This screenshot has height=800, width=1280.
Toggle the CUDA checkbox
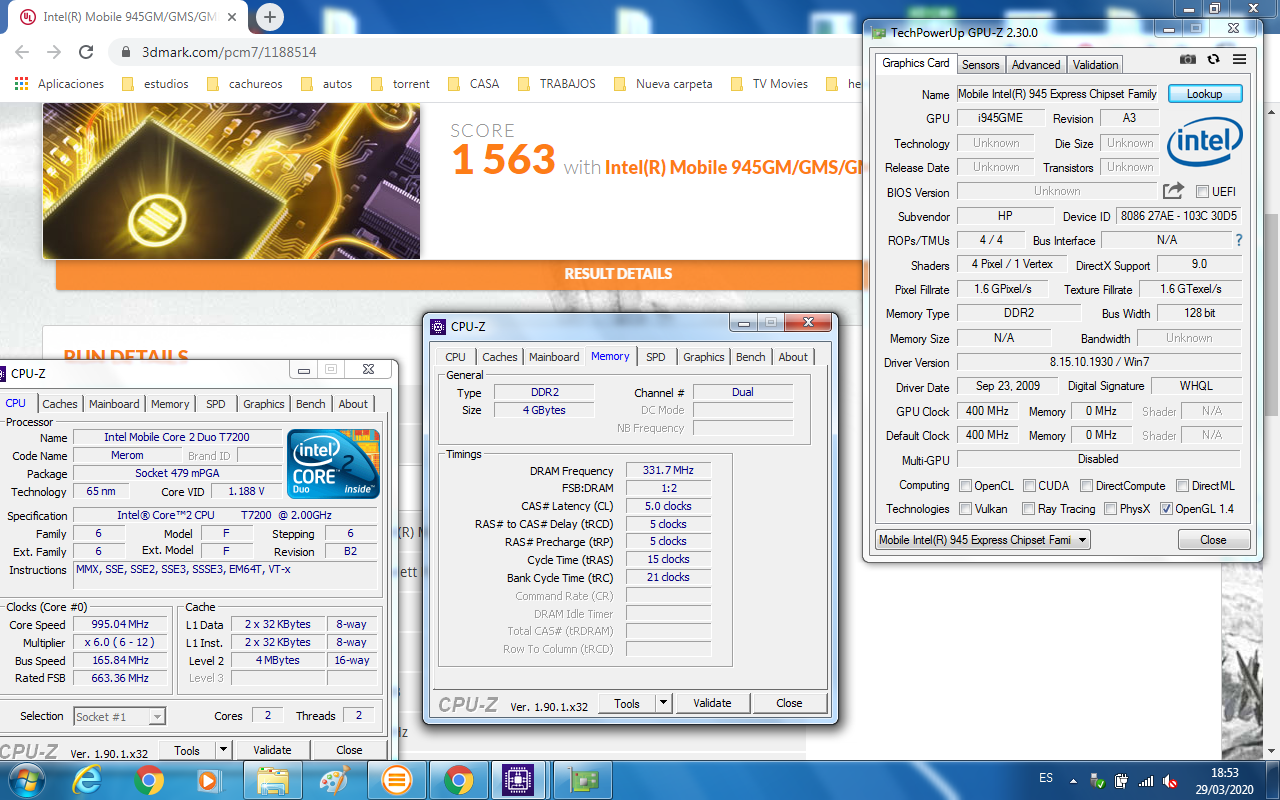coord(1028,486)
